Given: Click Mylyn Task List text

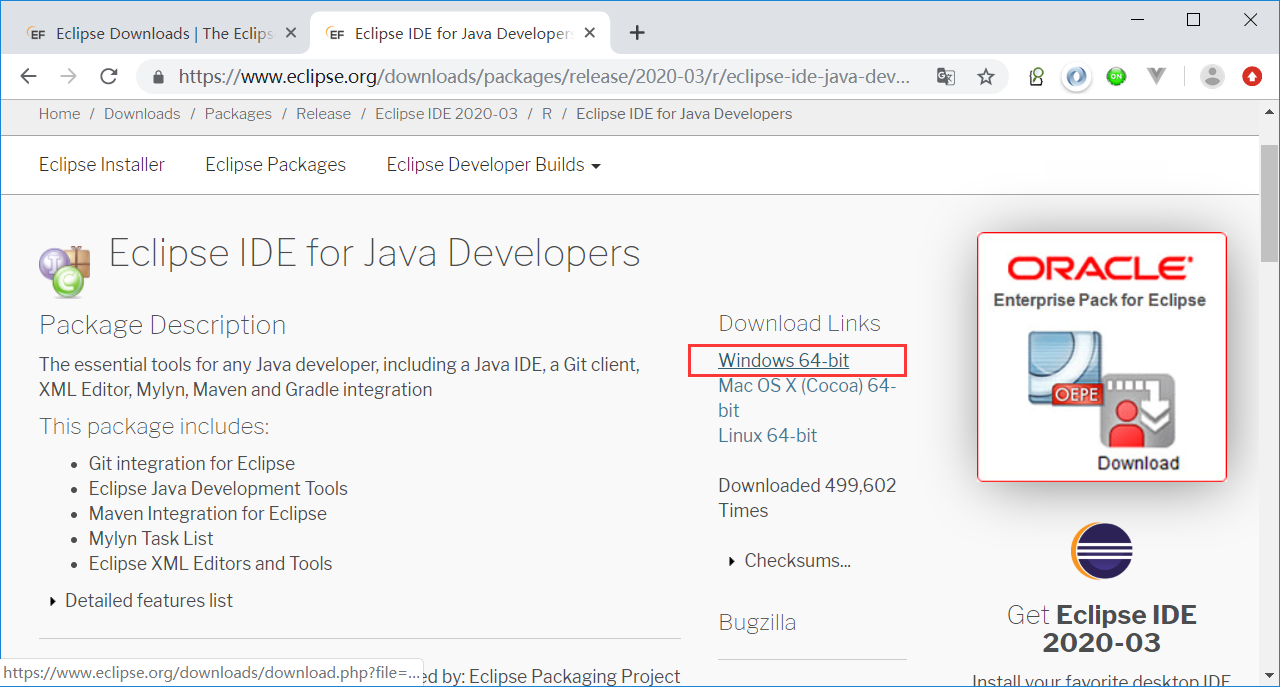Looking at the screenshot, I should pyautogui.click(x=151, y=539).
